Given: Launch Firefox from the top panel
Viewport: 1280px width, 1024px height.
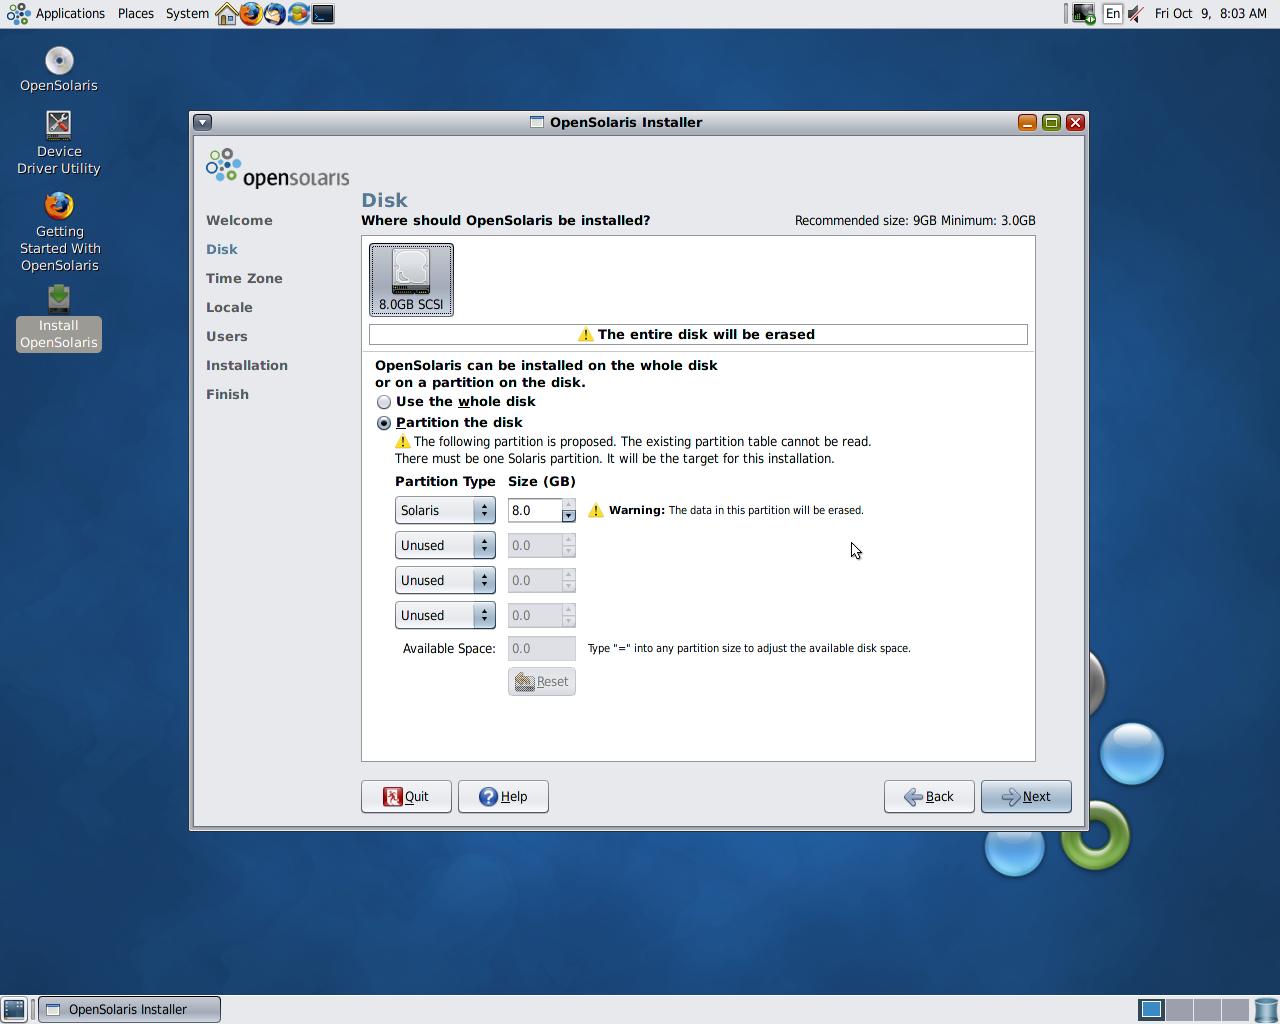Looking at the screenshot, I should (x=251, y=14).
